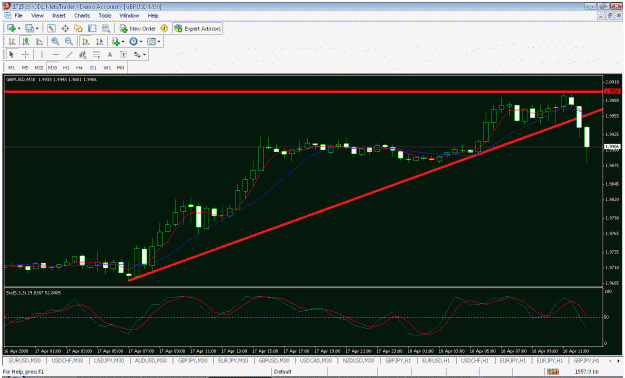
Task: Click the New Order button
Action: 138,28
